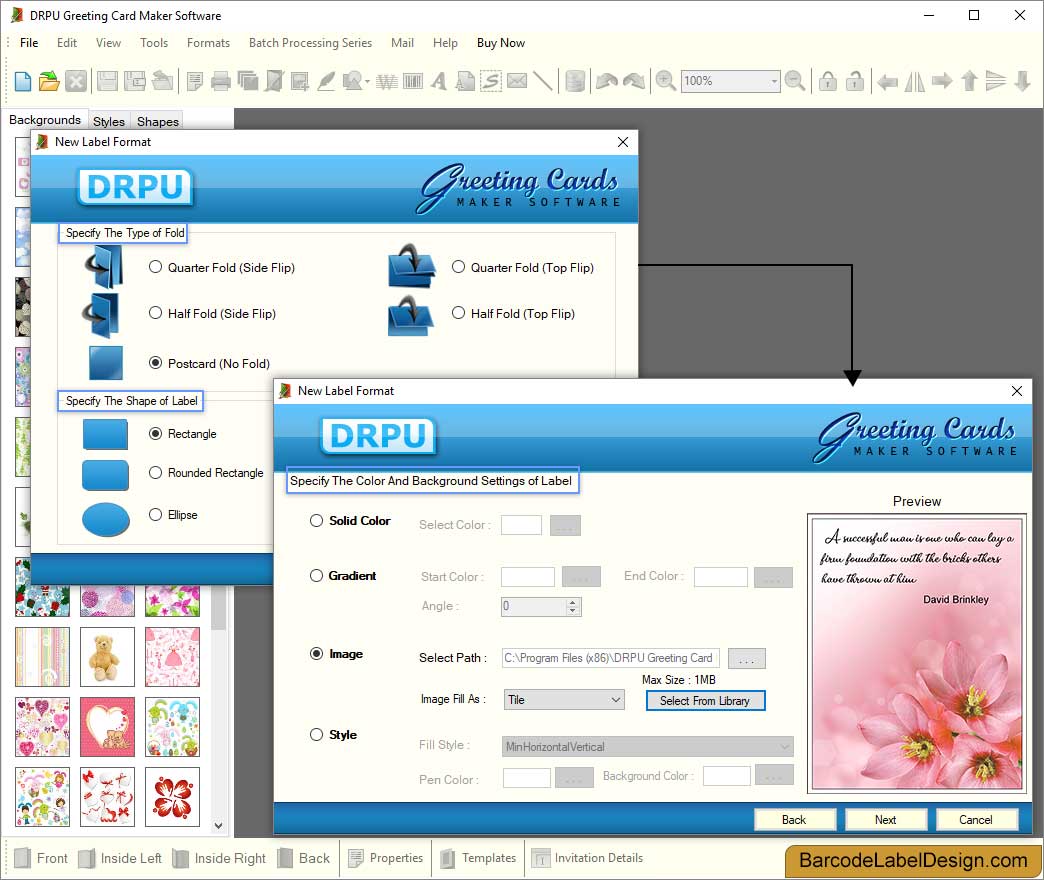This screenshot has width=1044, height=880.
Task: Click the Zoom Out magnifier icon
Action: pyautogui.click(x=795, y=81)
